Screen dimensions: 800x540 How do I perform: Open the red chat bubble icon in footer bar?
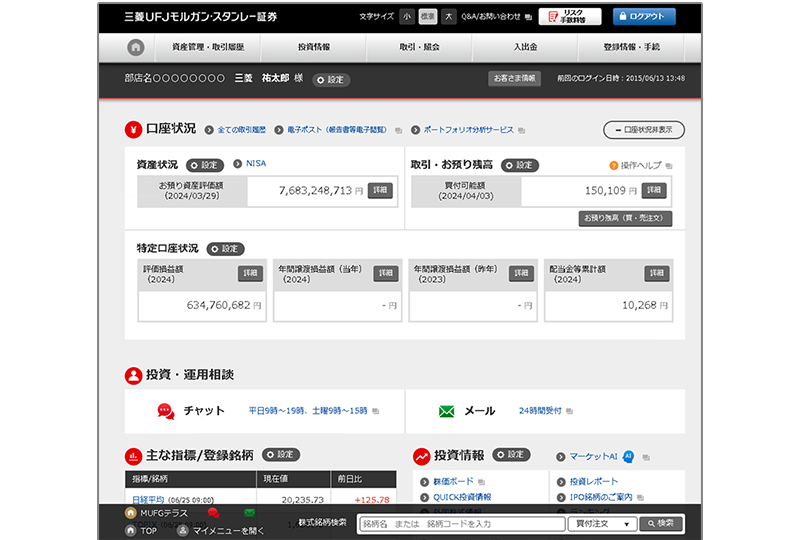pos(213,514)
